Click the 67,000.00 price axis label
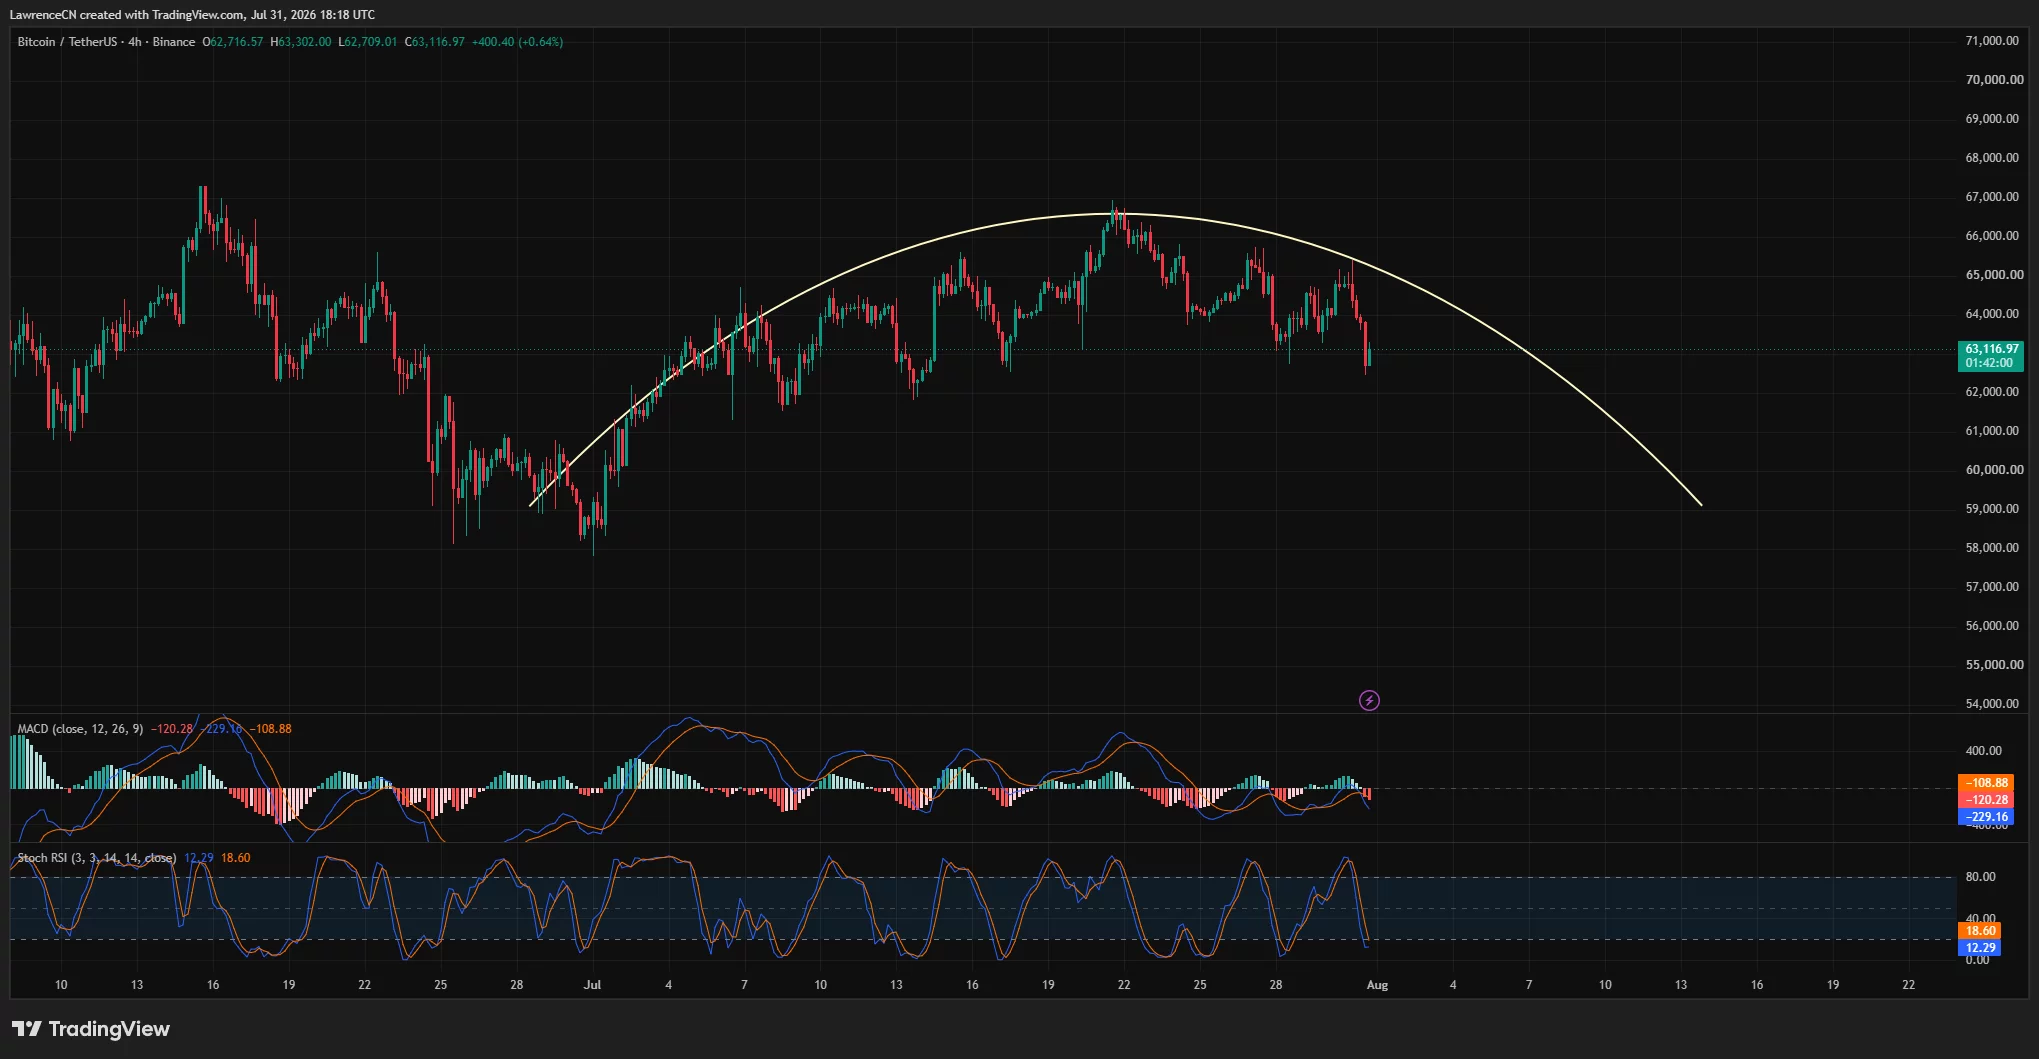This screenshot has width=2039, height=1059. click(x=1992, y=197)
